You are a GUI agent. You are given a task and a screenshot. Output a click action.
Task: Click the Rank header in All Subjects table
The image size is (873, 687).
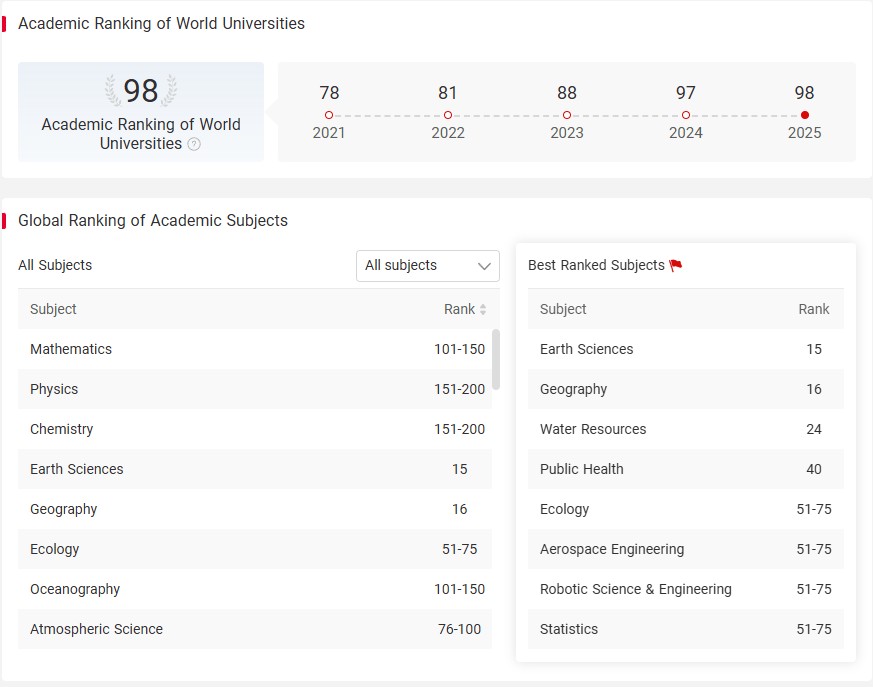point(459,310)
